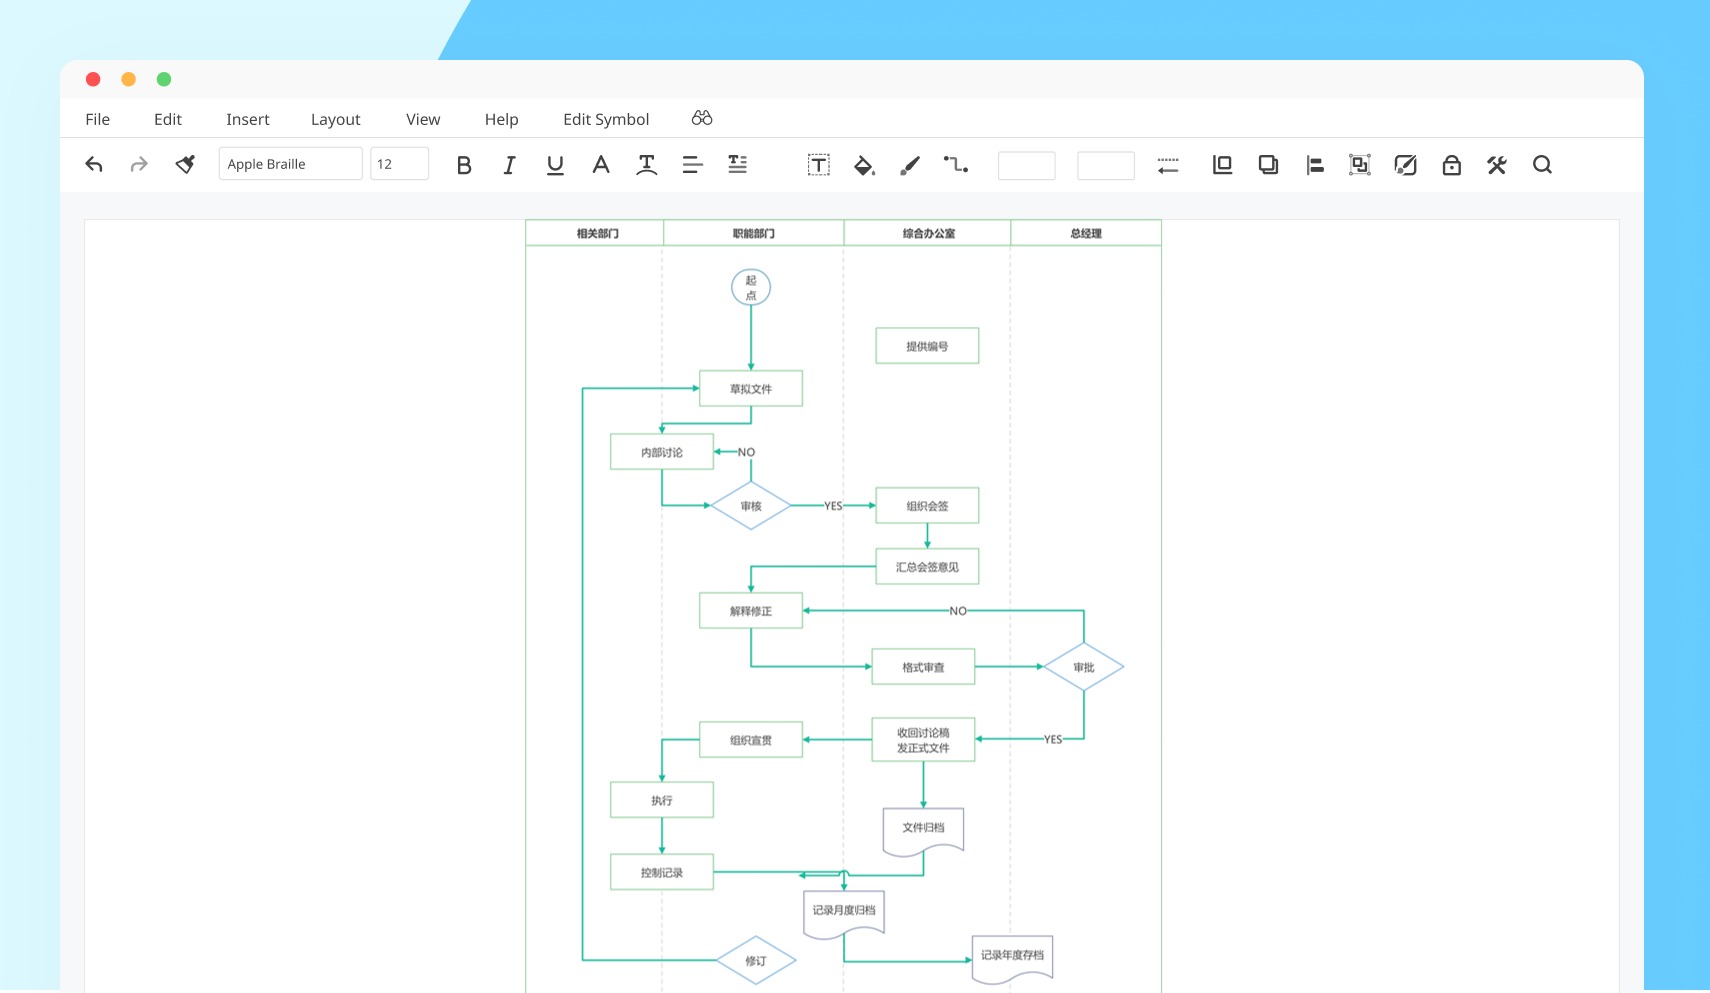The image size is (1710, 993).
Task: Select the 审批 diamond shape
Action: pos(1084,667)
